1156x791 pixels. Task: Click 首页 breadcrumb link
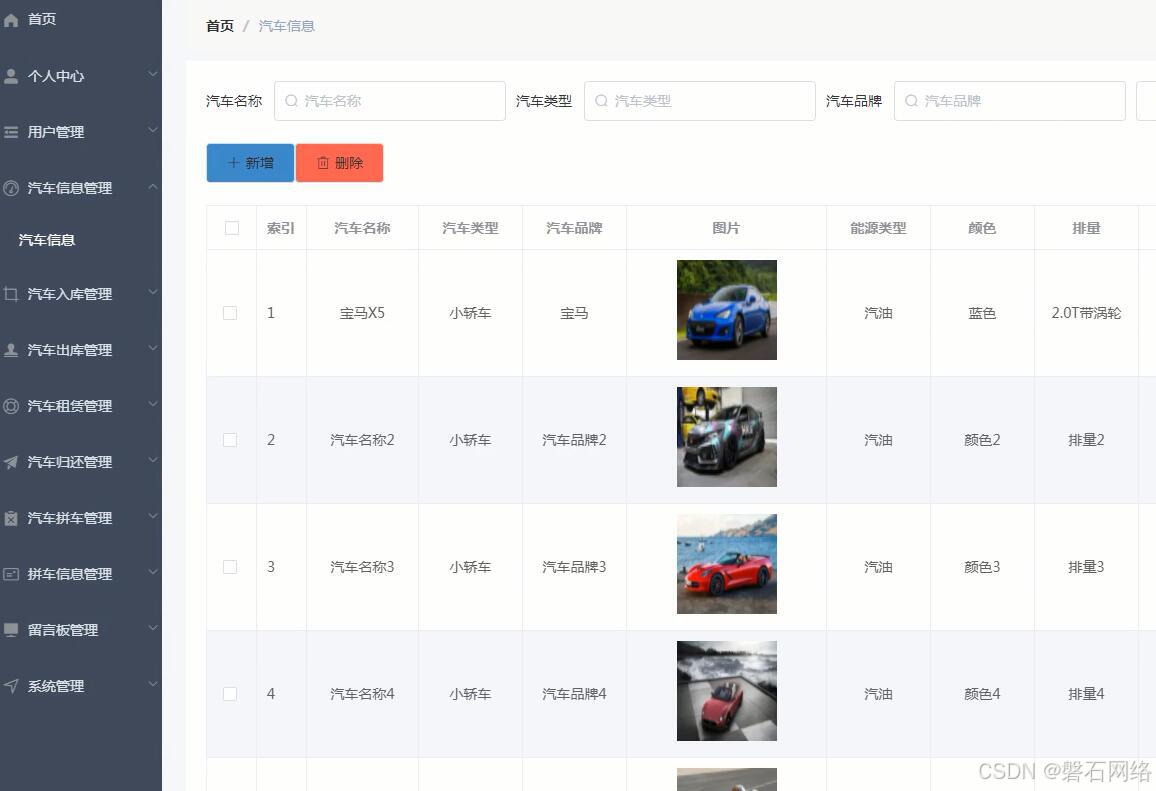click(220, 26)
